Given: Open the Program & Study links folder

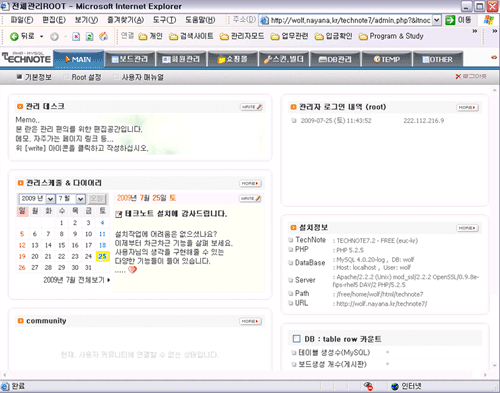Looking at the screenshot, I should (391, 36).
